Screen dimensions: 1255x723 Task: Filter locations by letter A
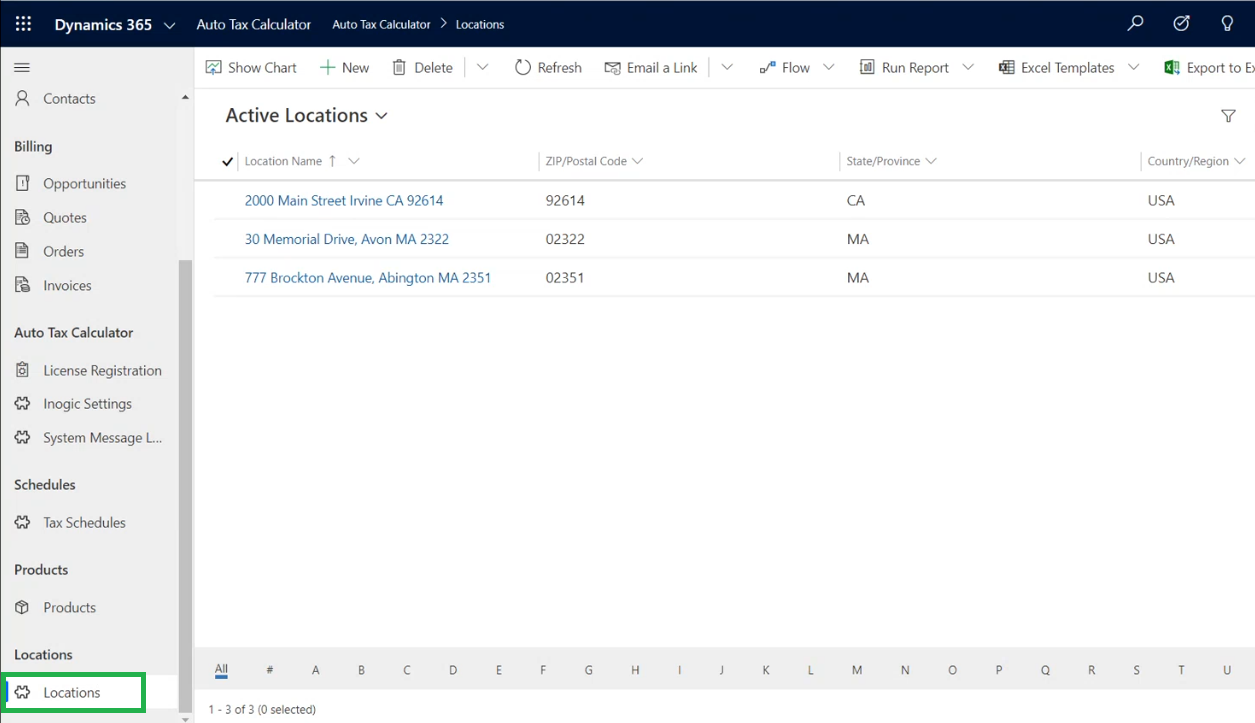coord(316,670)
